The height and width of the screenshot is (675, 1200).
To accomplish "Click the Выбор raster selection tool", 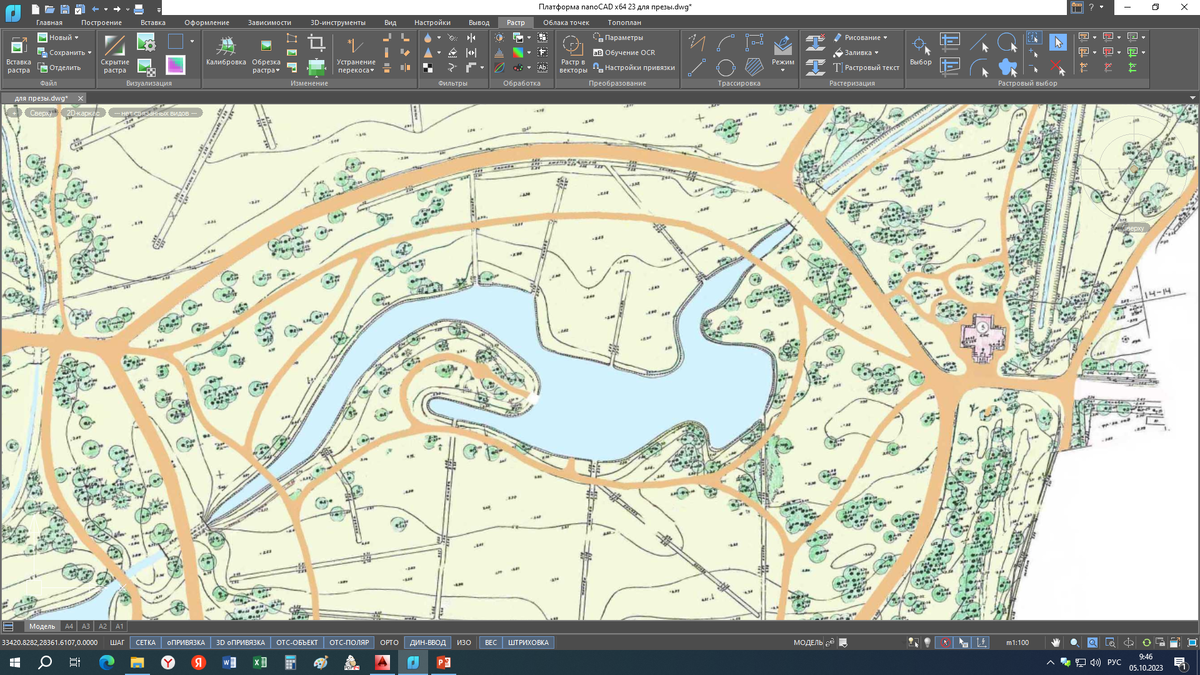I will 920,50.
